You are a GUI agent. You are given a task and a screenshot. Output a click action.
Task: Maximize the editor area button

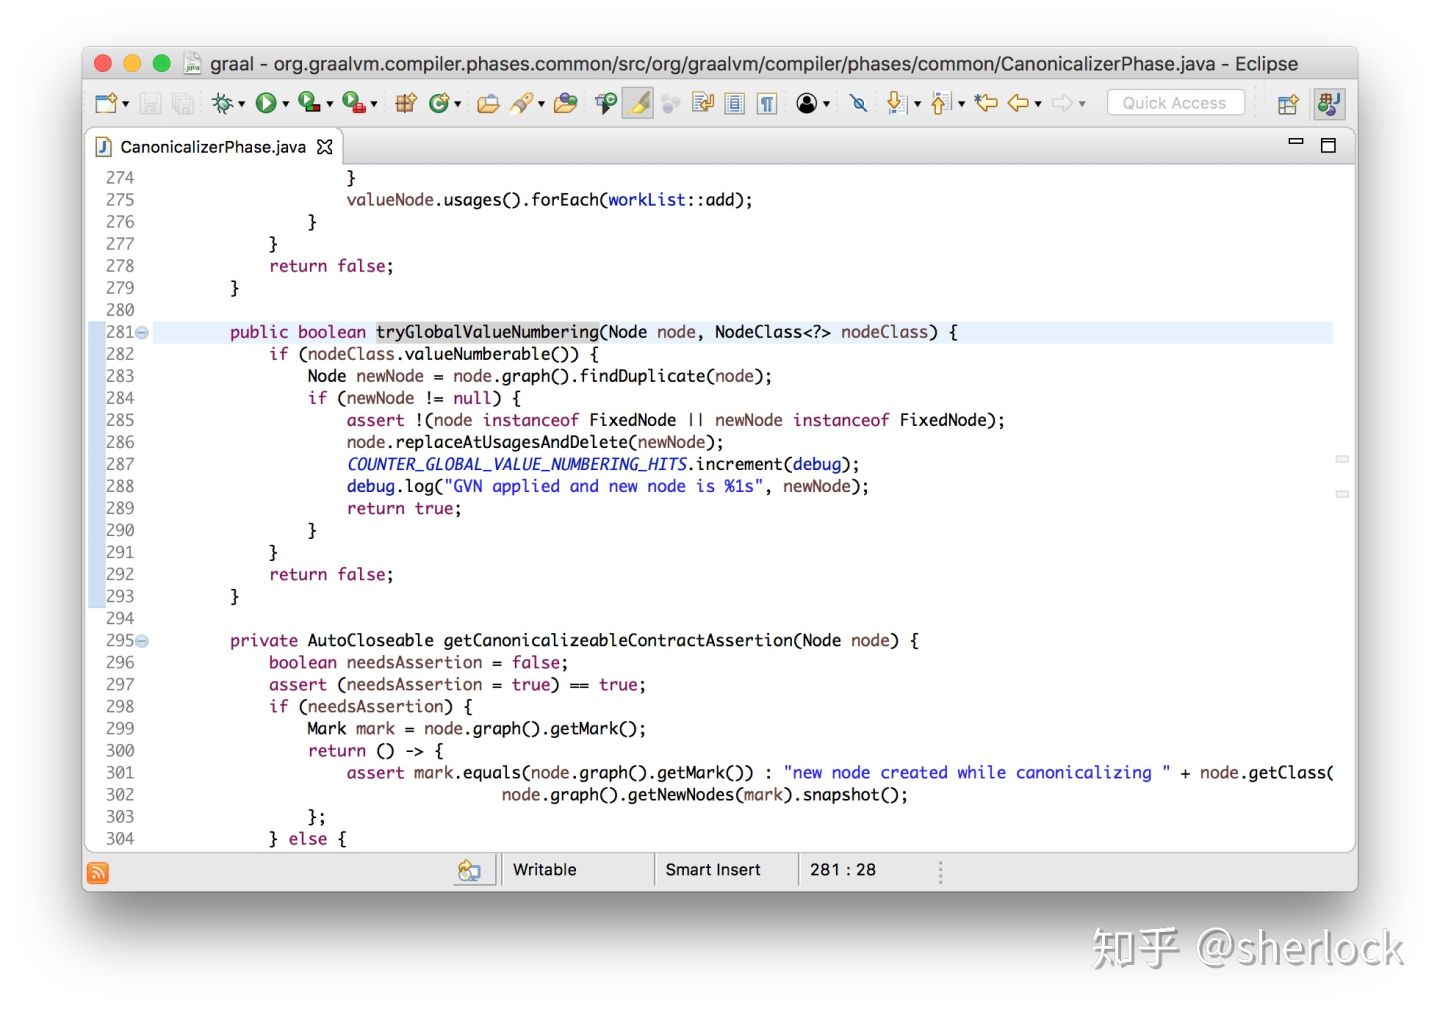click(x=1328, y=145)
